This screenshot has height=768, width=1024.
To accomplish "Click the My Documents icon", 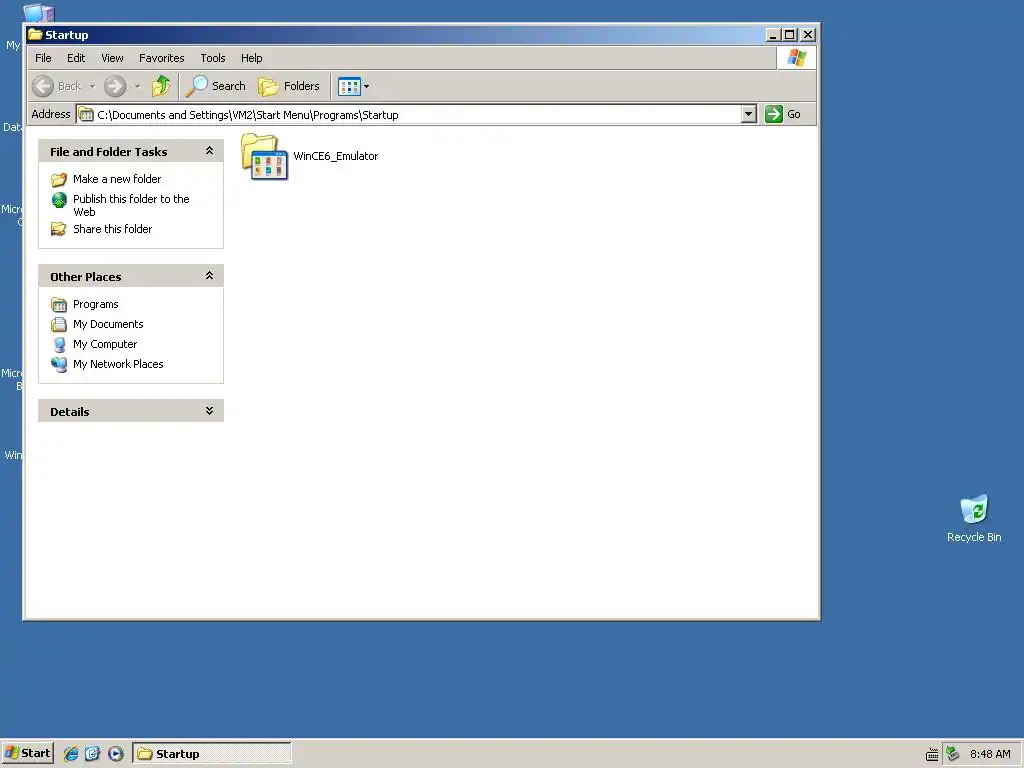I will point(59,325).
